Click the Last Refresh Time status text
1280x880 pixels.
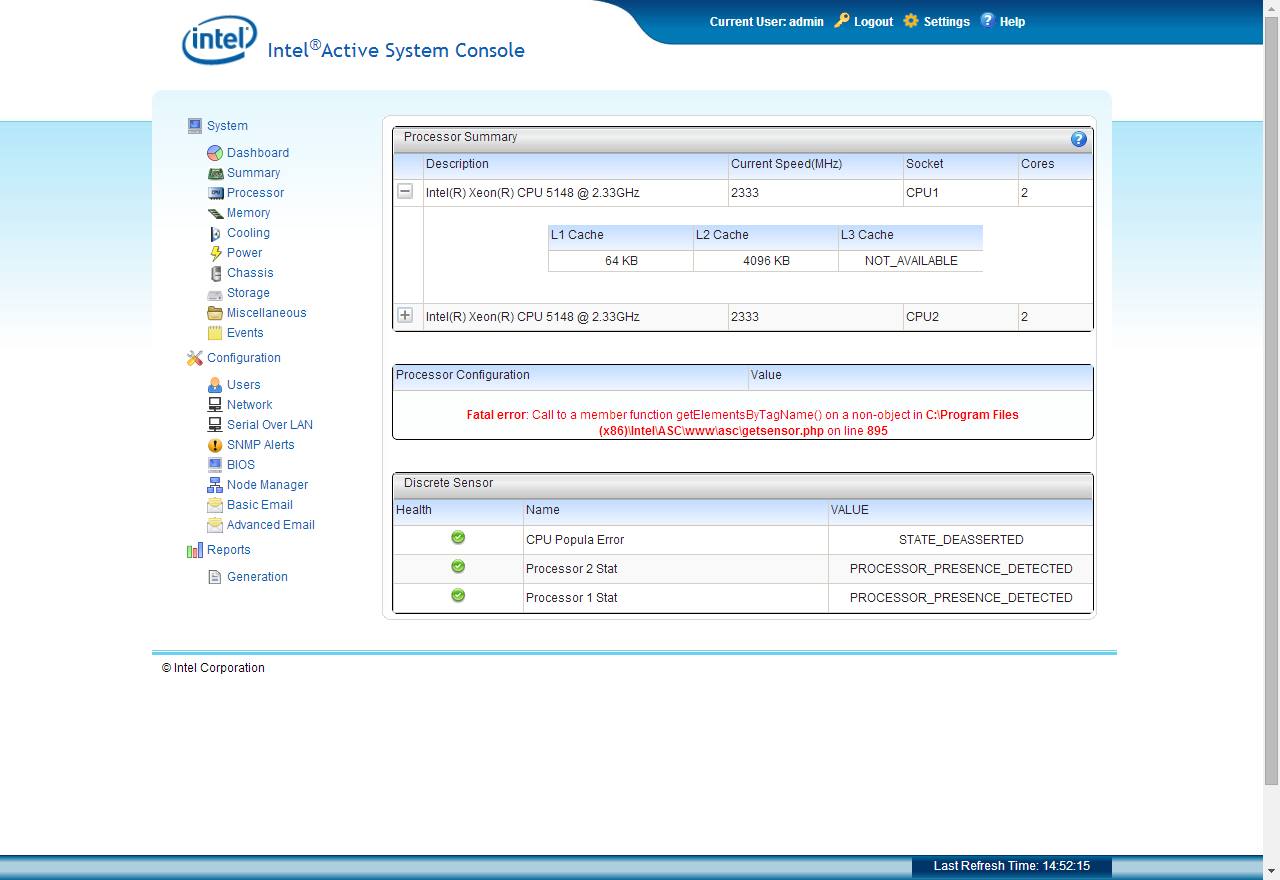pos(1012,866)
